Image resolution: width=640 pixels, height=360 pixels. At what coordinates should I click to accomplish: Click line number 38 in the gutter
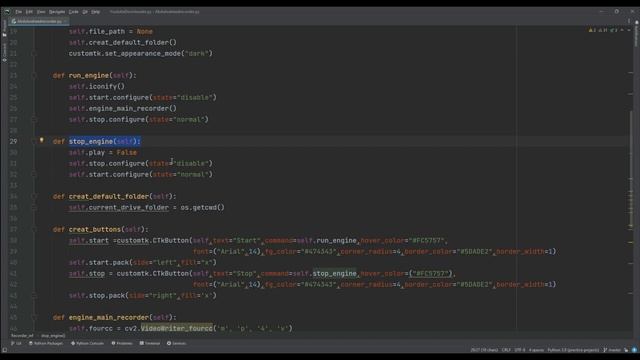13,240
